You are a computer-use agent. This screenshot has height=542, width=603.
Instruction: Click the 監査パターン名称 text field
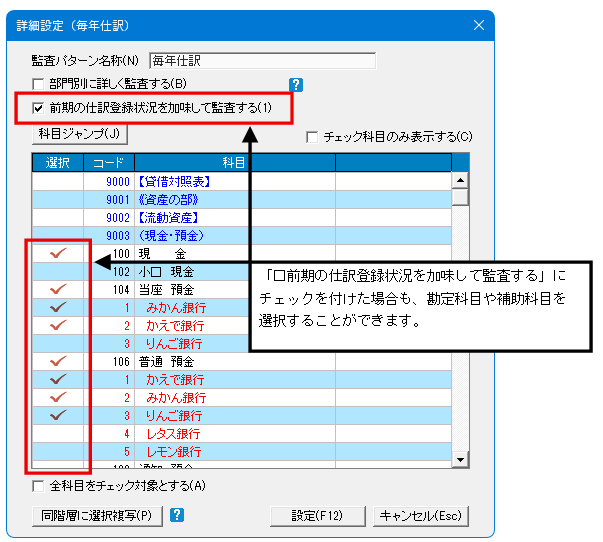tap(261, 62)
